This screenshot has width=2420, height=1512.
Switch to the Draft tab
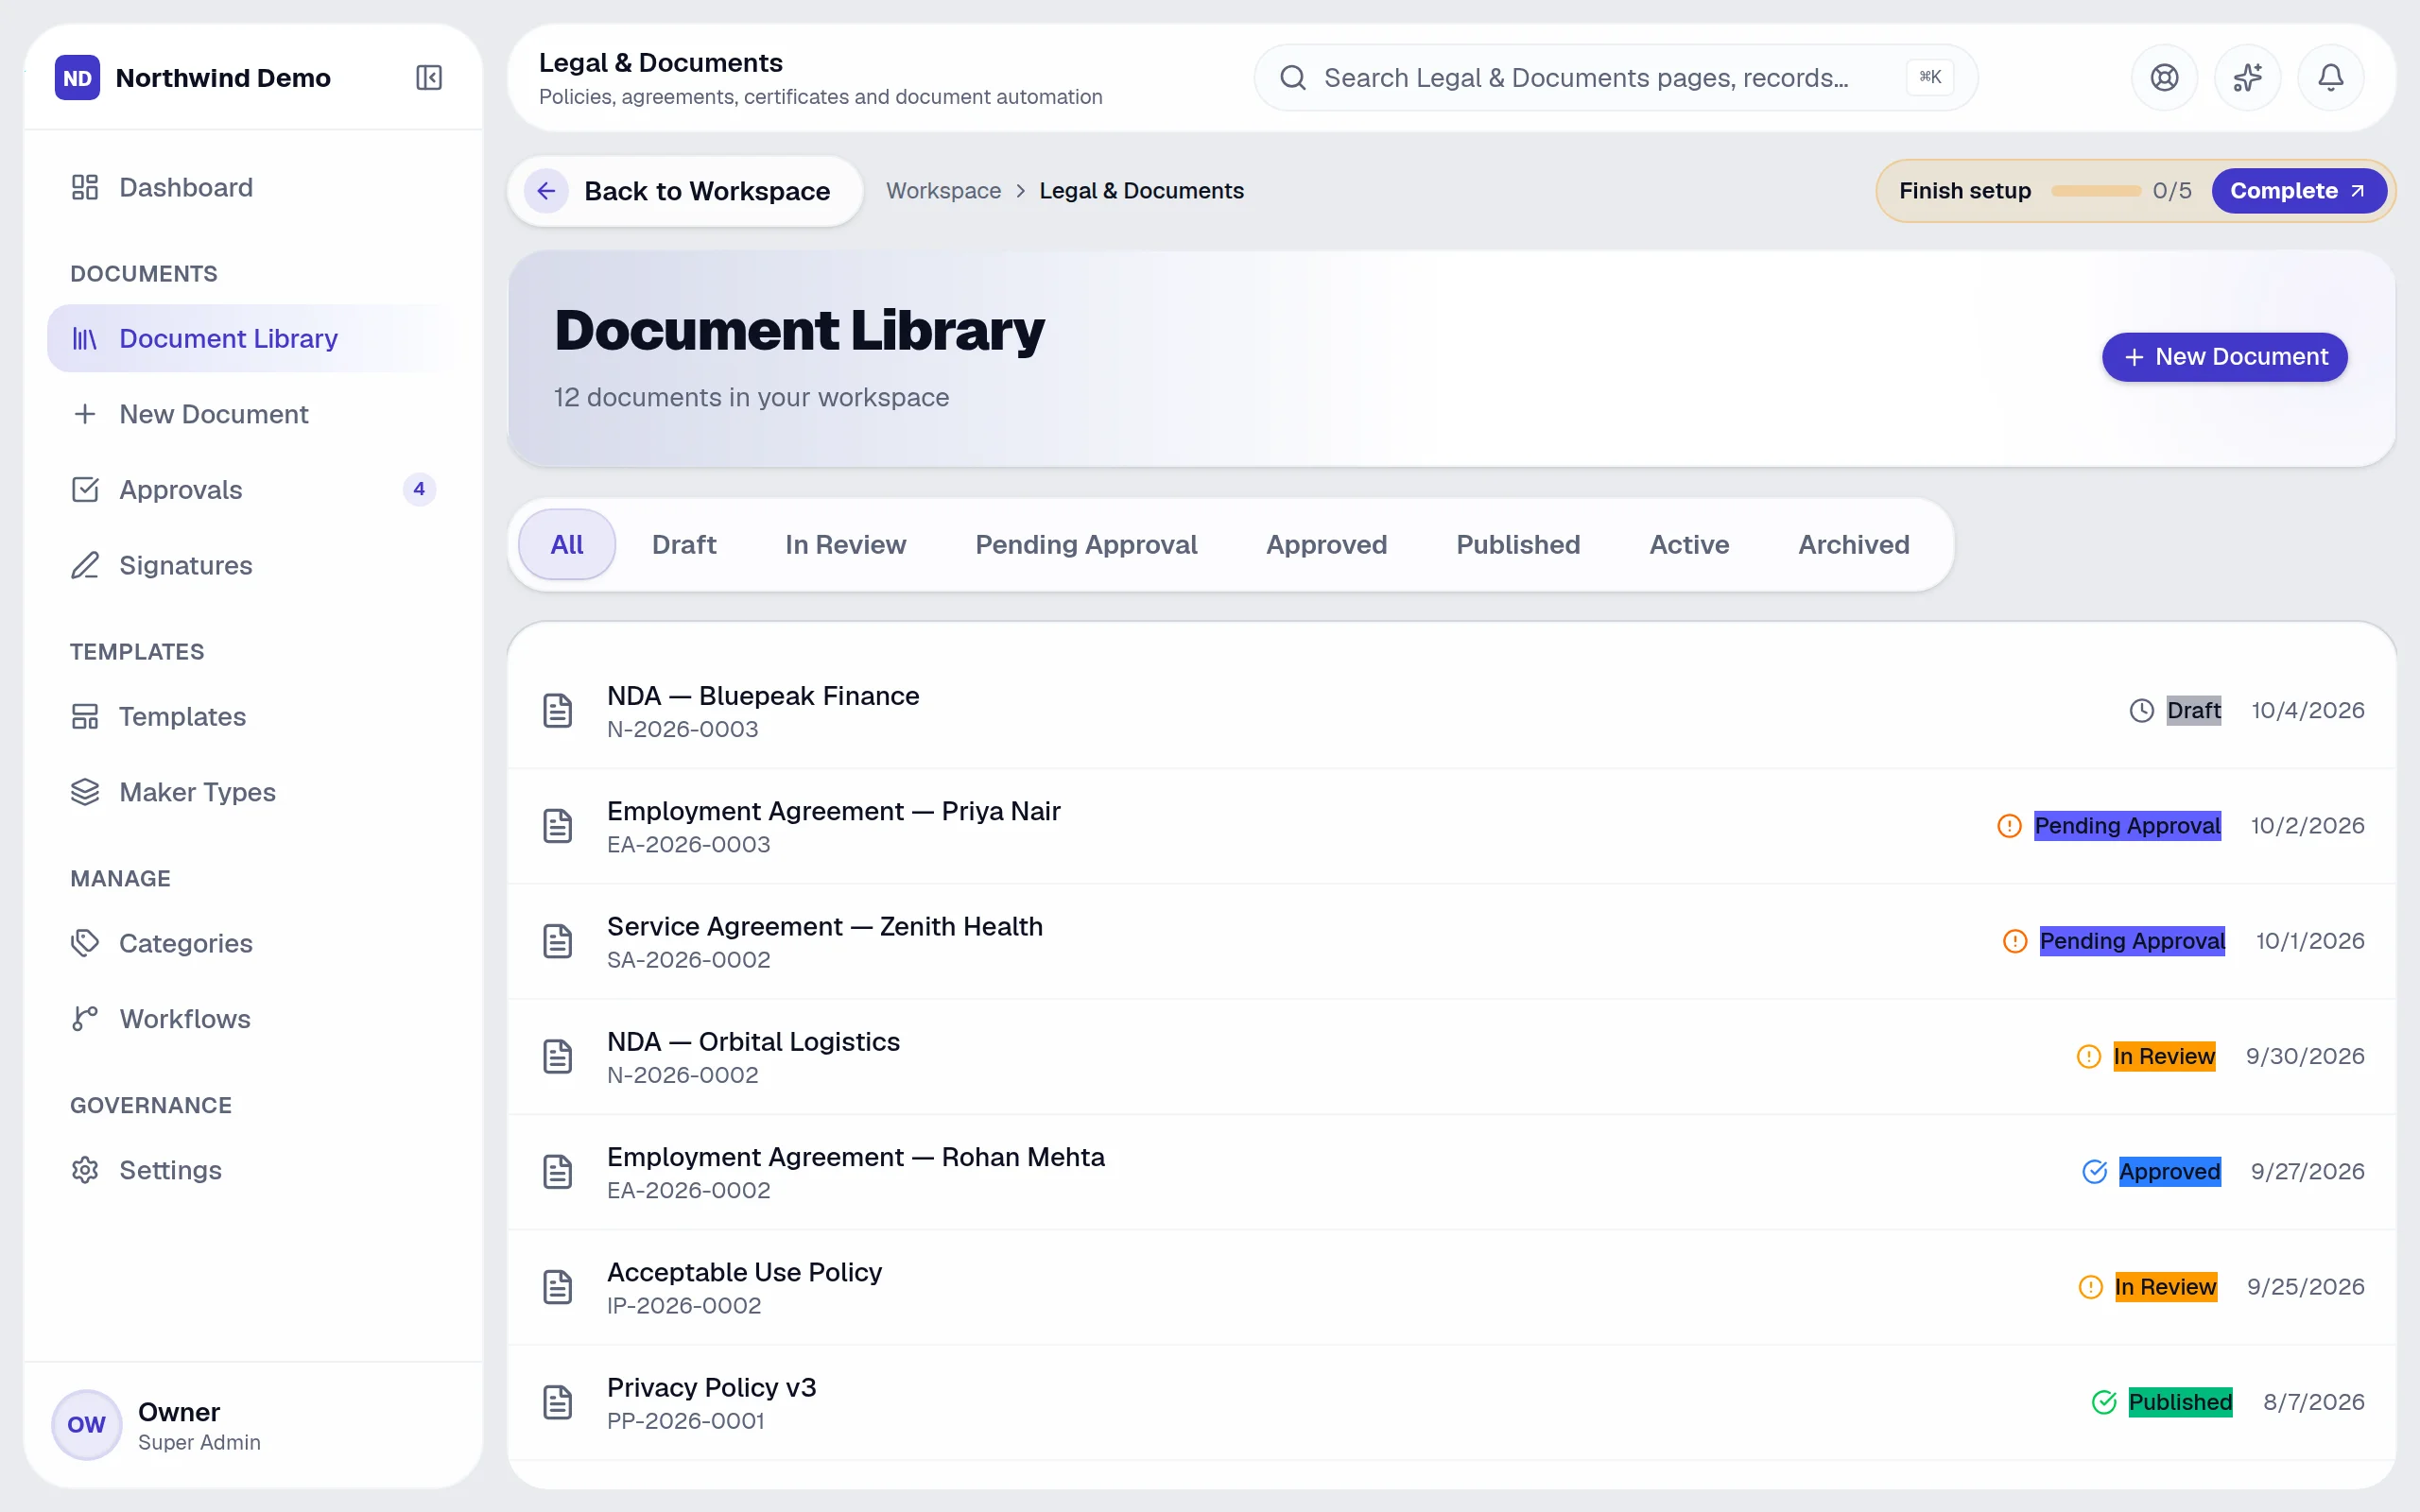[684, 544]
